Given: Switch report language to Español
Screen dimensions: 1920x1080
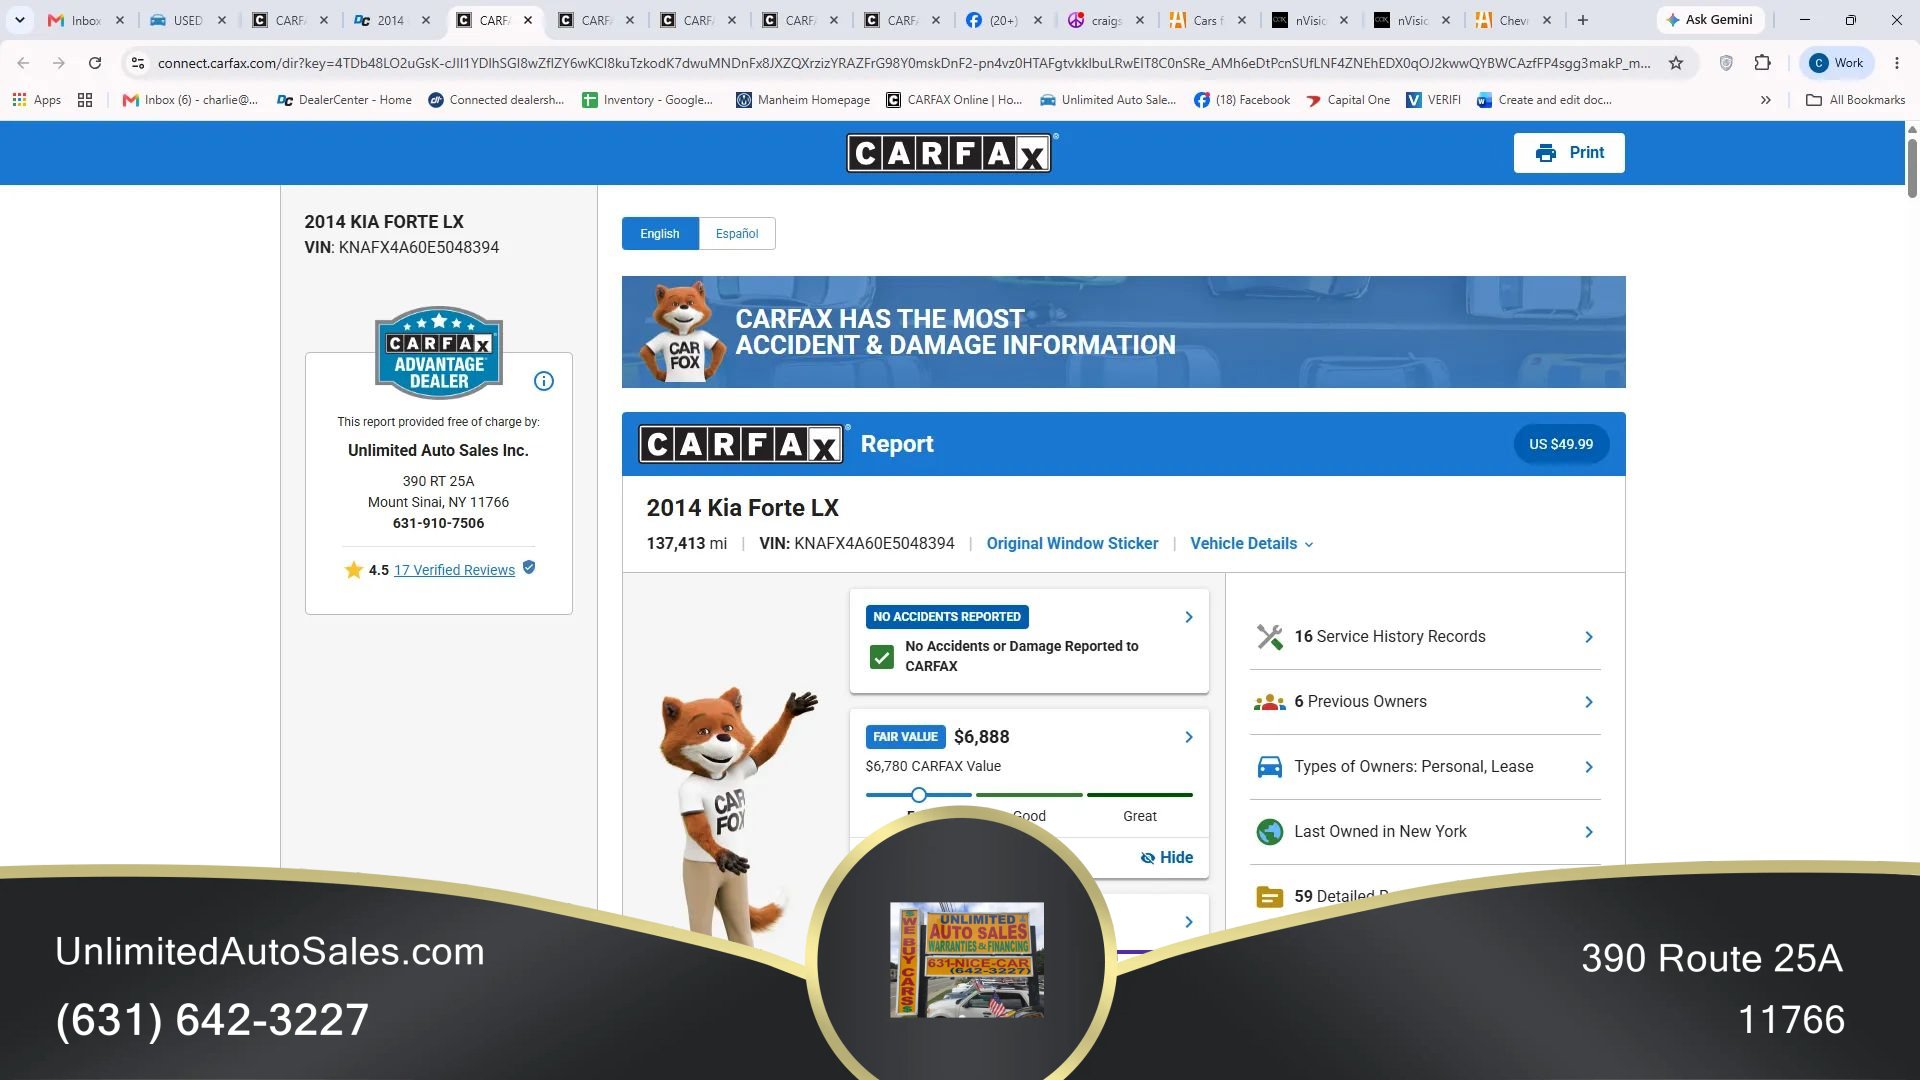Looking at the screenshot, I should tap(737, 234).
